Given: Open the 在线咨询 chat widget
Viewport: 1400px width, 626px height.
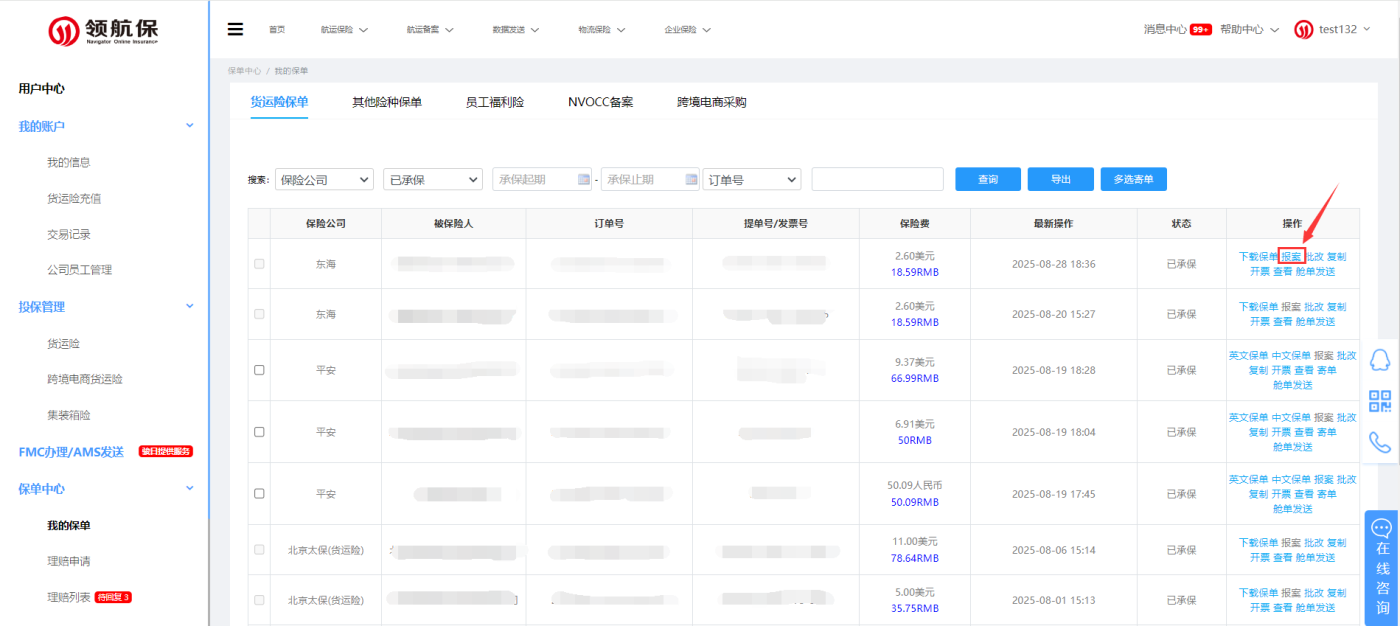Looking at the screenshot, I should click(x=1382, y=568).
